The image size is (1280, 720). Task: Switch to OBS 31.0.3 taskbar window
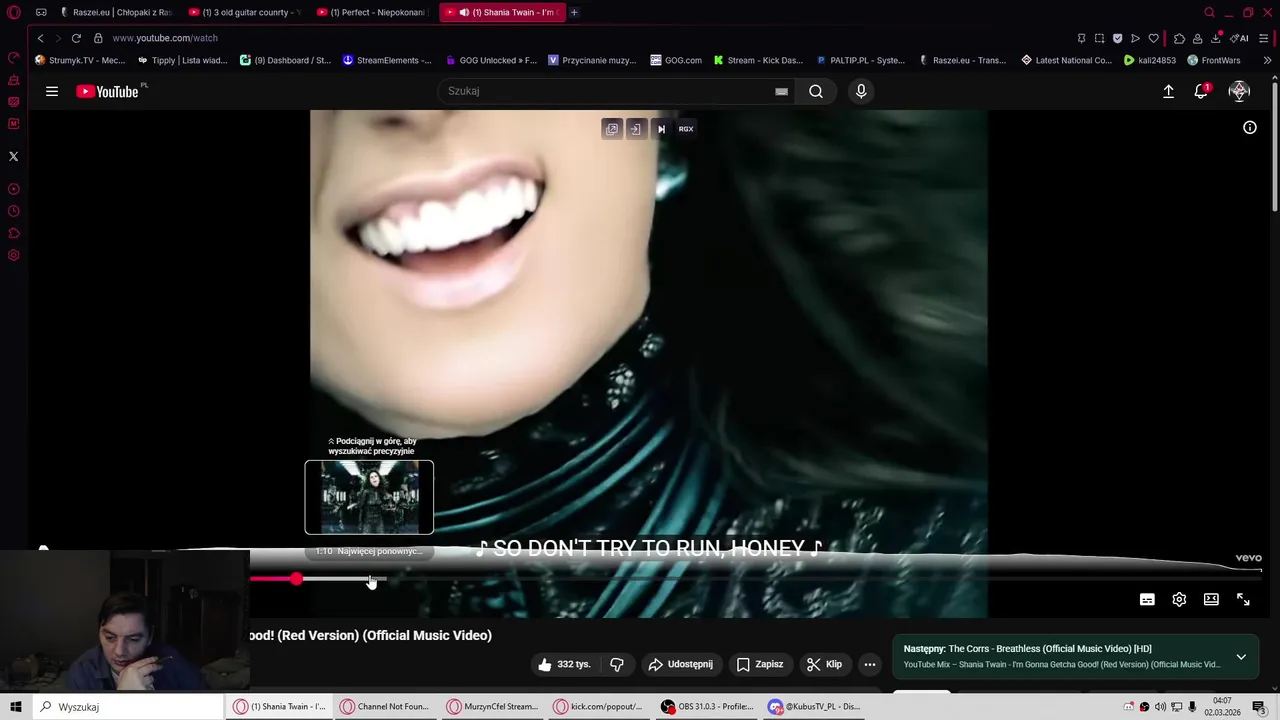(x=707, y=707)
